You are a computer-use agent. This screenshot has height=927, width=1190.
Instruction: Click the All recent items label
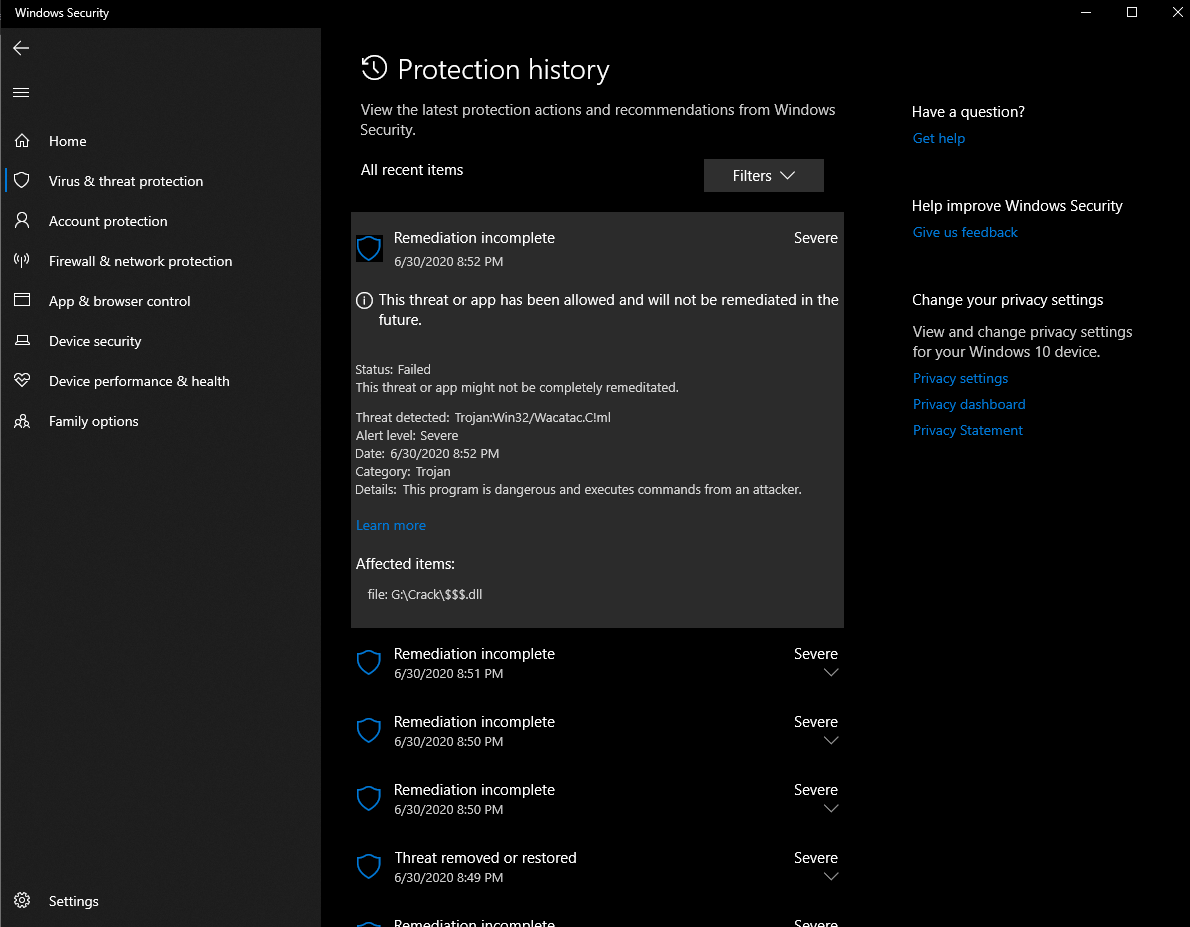pyautogui.click(x=412, y=170)
